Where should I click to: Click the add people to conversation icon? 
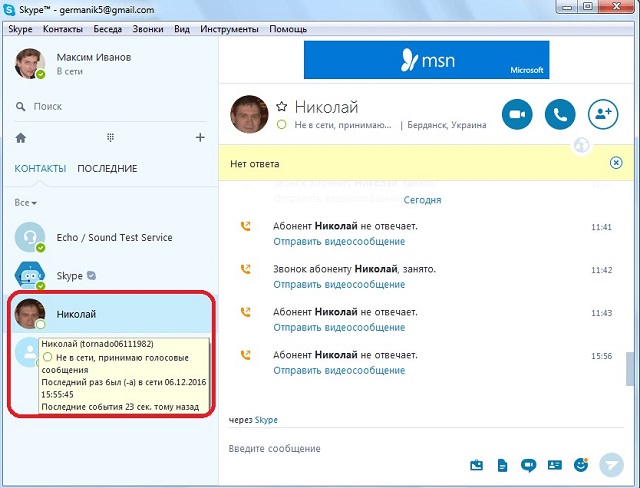602,114
